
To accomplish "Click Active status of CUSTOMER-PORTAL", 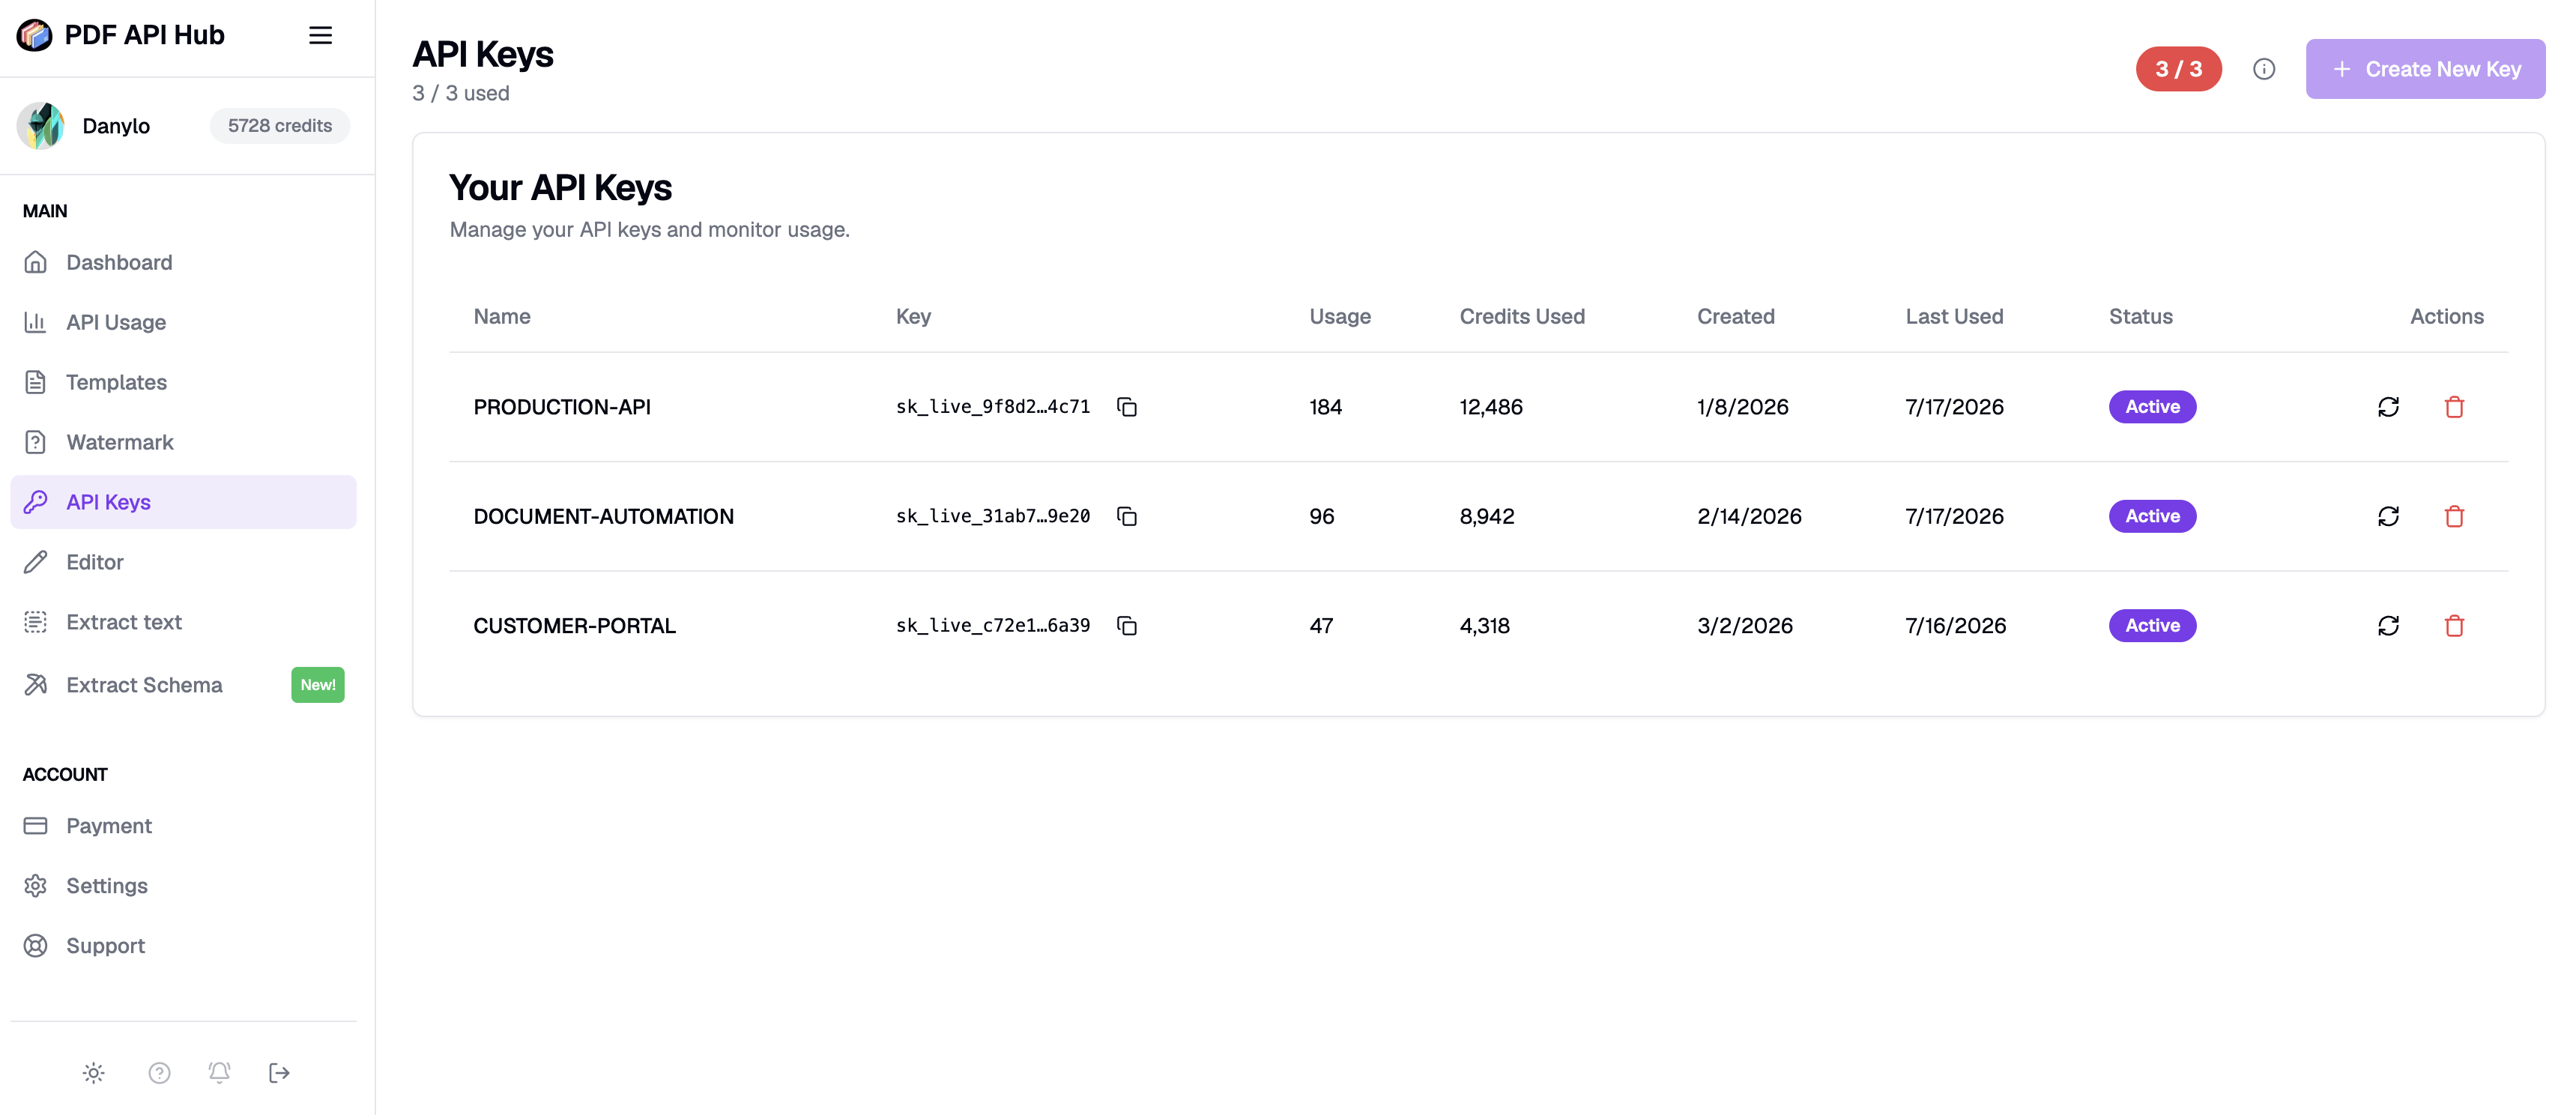I will (x=2152, y=626).
